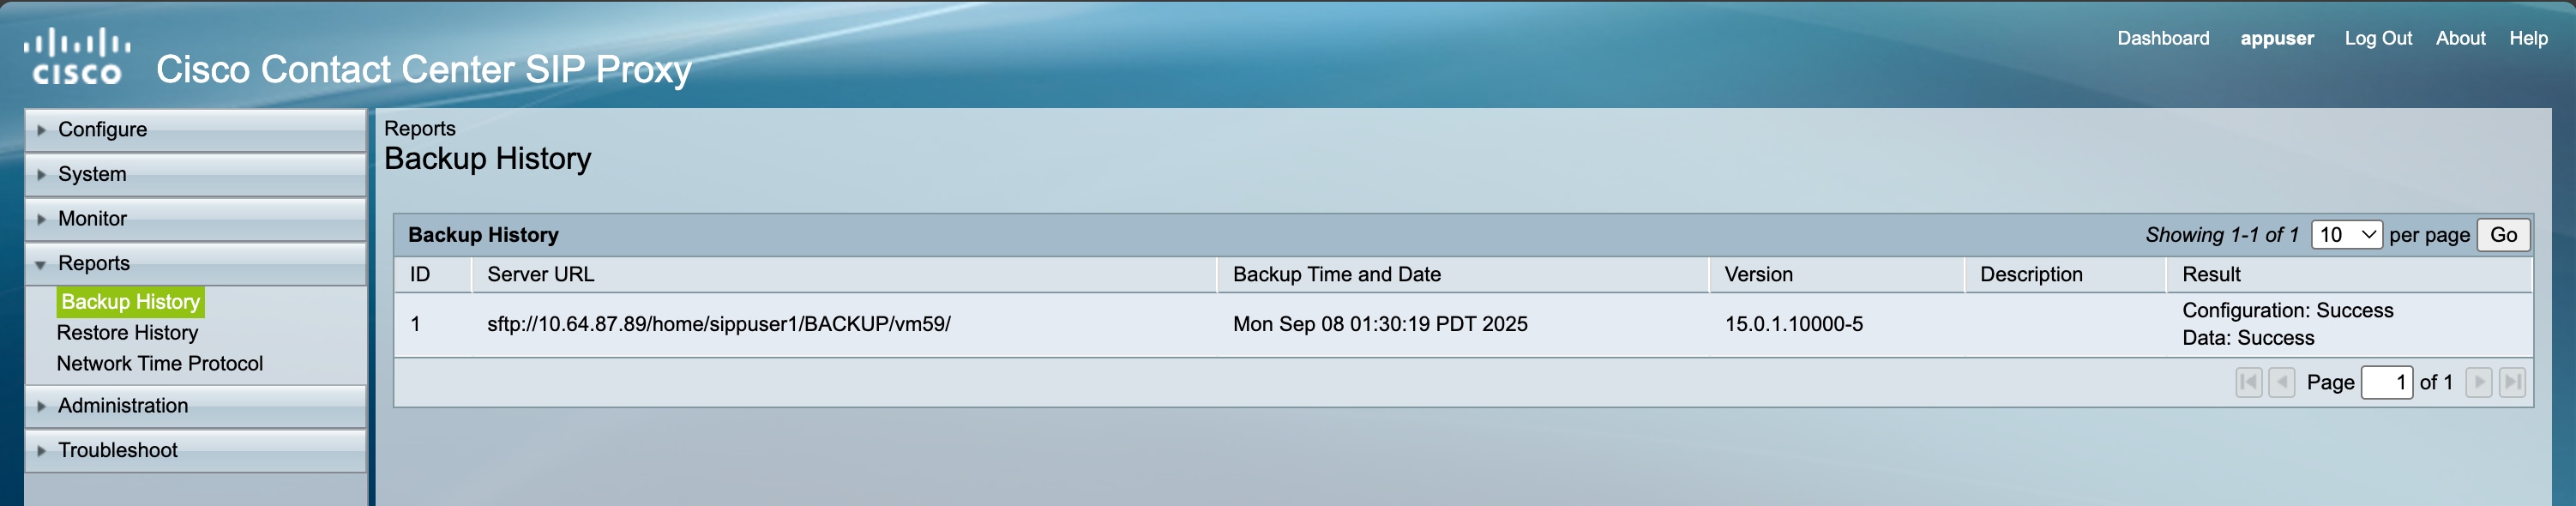Screen dimensions: 2576x506
Task: Go to previous page icon
Action: (2281, 382)
